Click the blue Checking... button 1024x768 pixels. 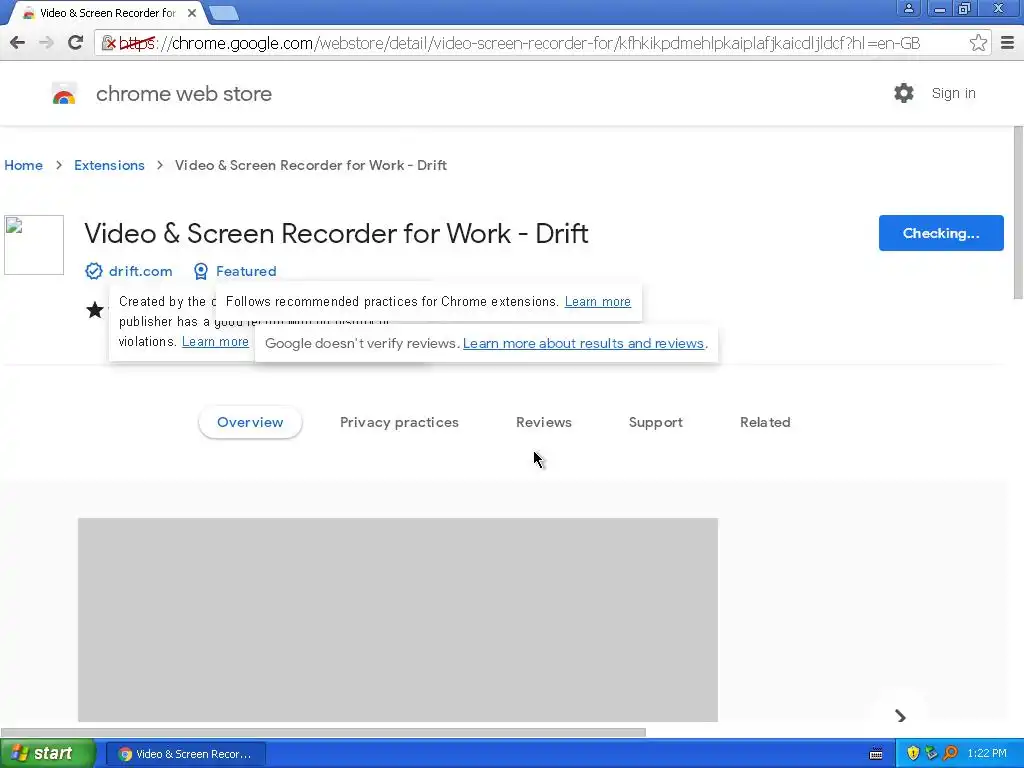click(x=941, y=233)
